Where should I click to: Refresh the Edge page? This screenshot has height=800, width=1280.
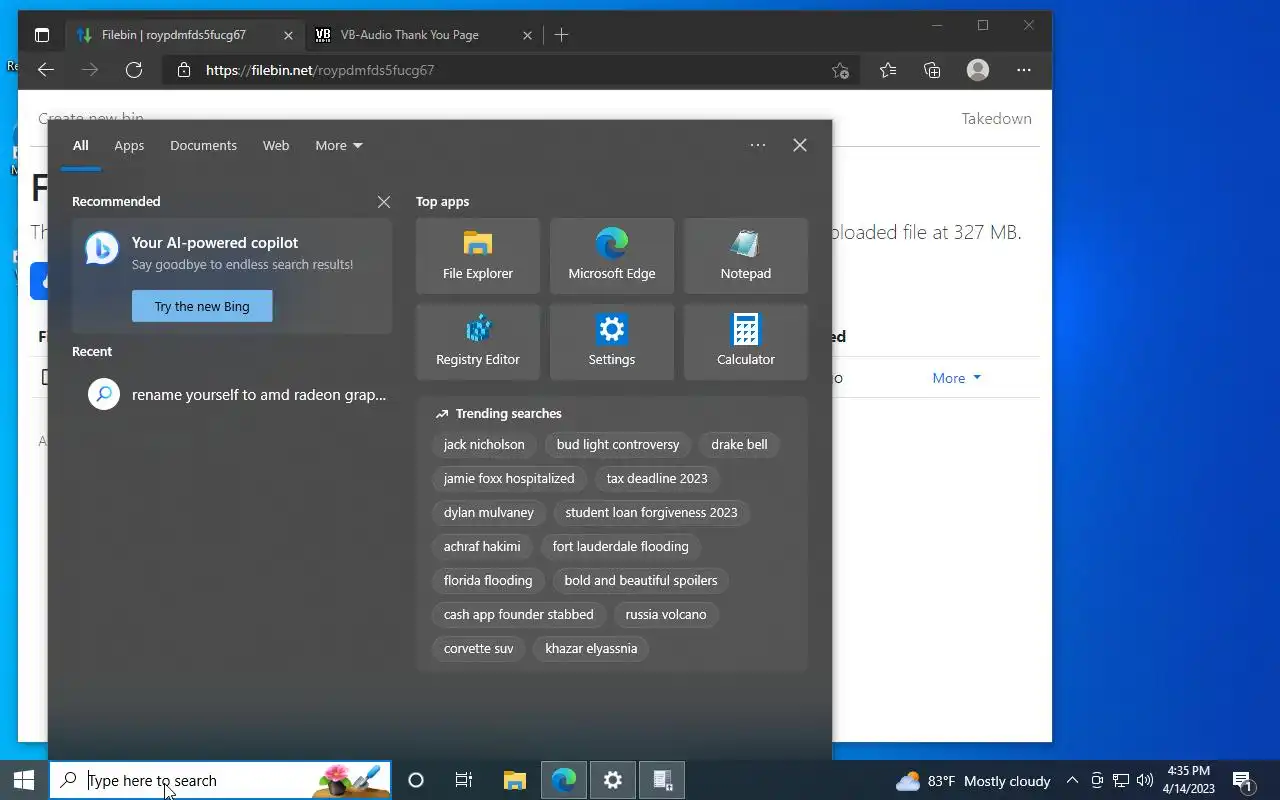pos(133,70)
